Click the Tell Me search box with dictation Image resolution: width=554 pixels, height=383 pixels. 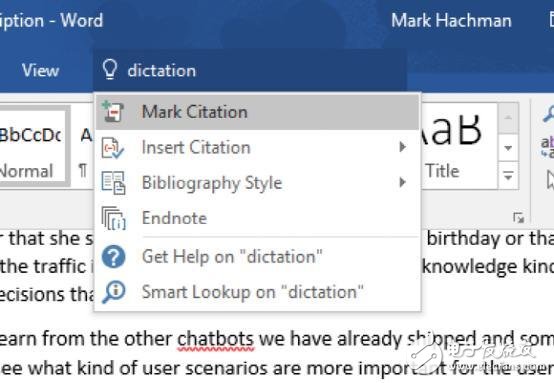click(250, 70)
